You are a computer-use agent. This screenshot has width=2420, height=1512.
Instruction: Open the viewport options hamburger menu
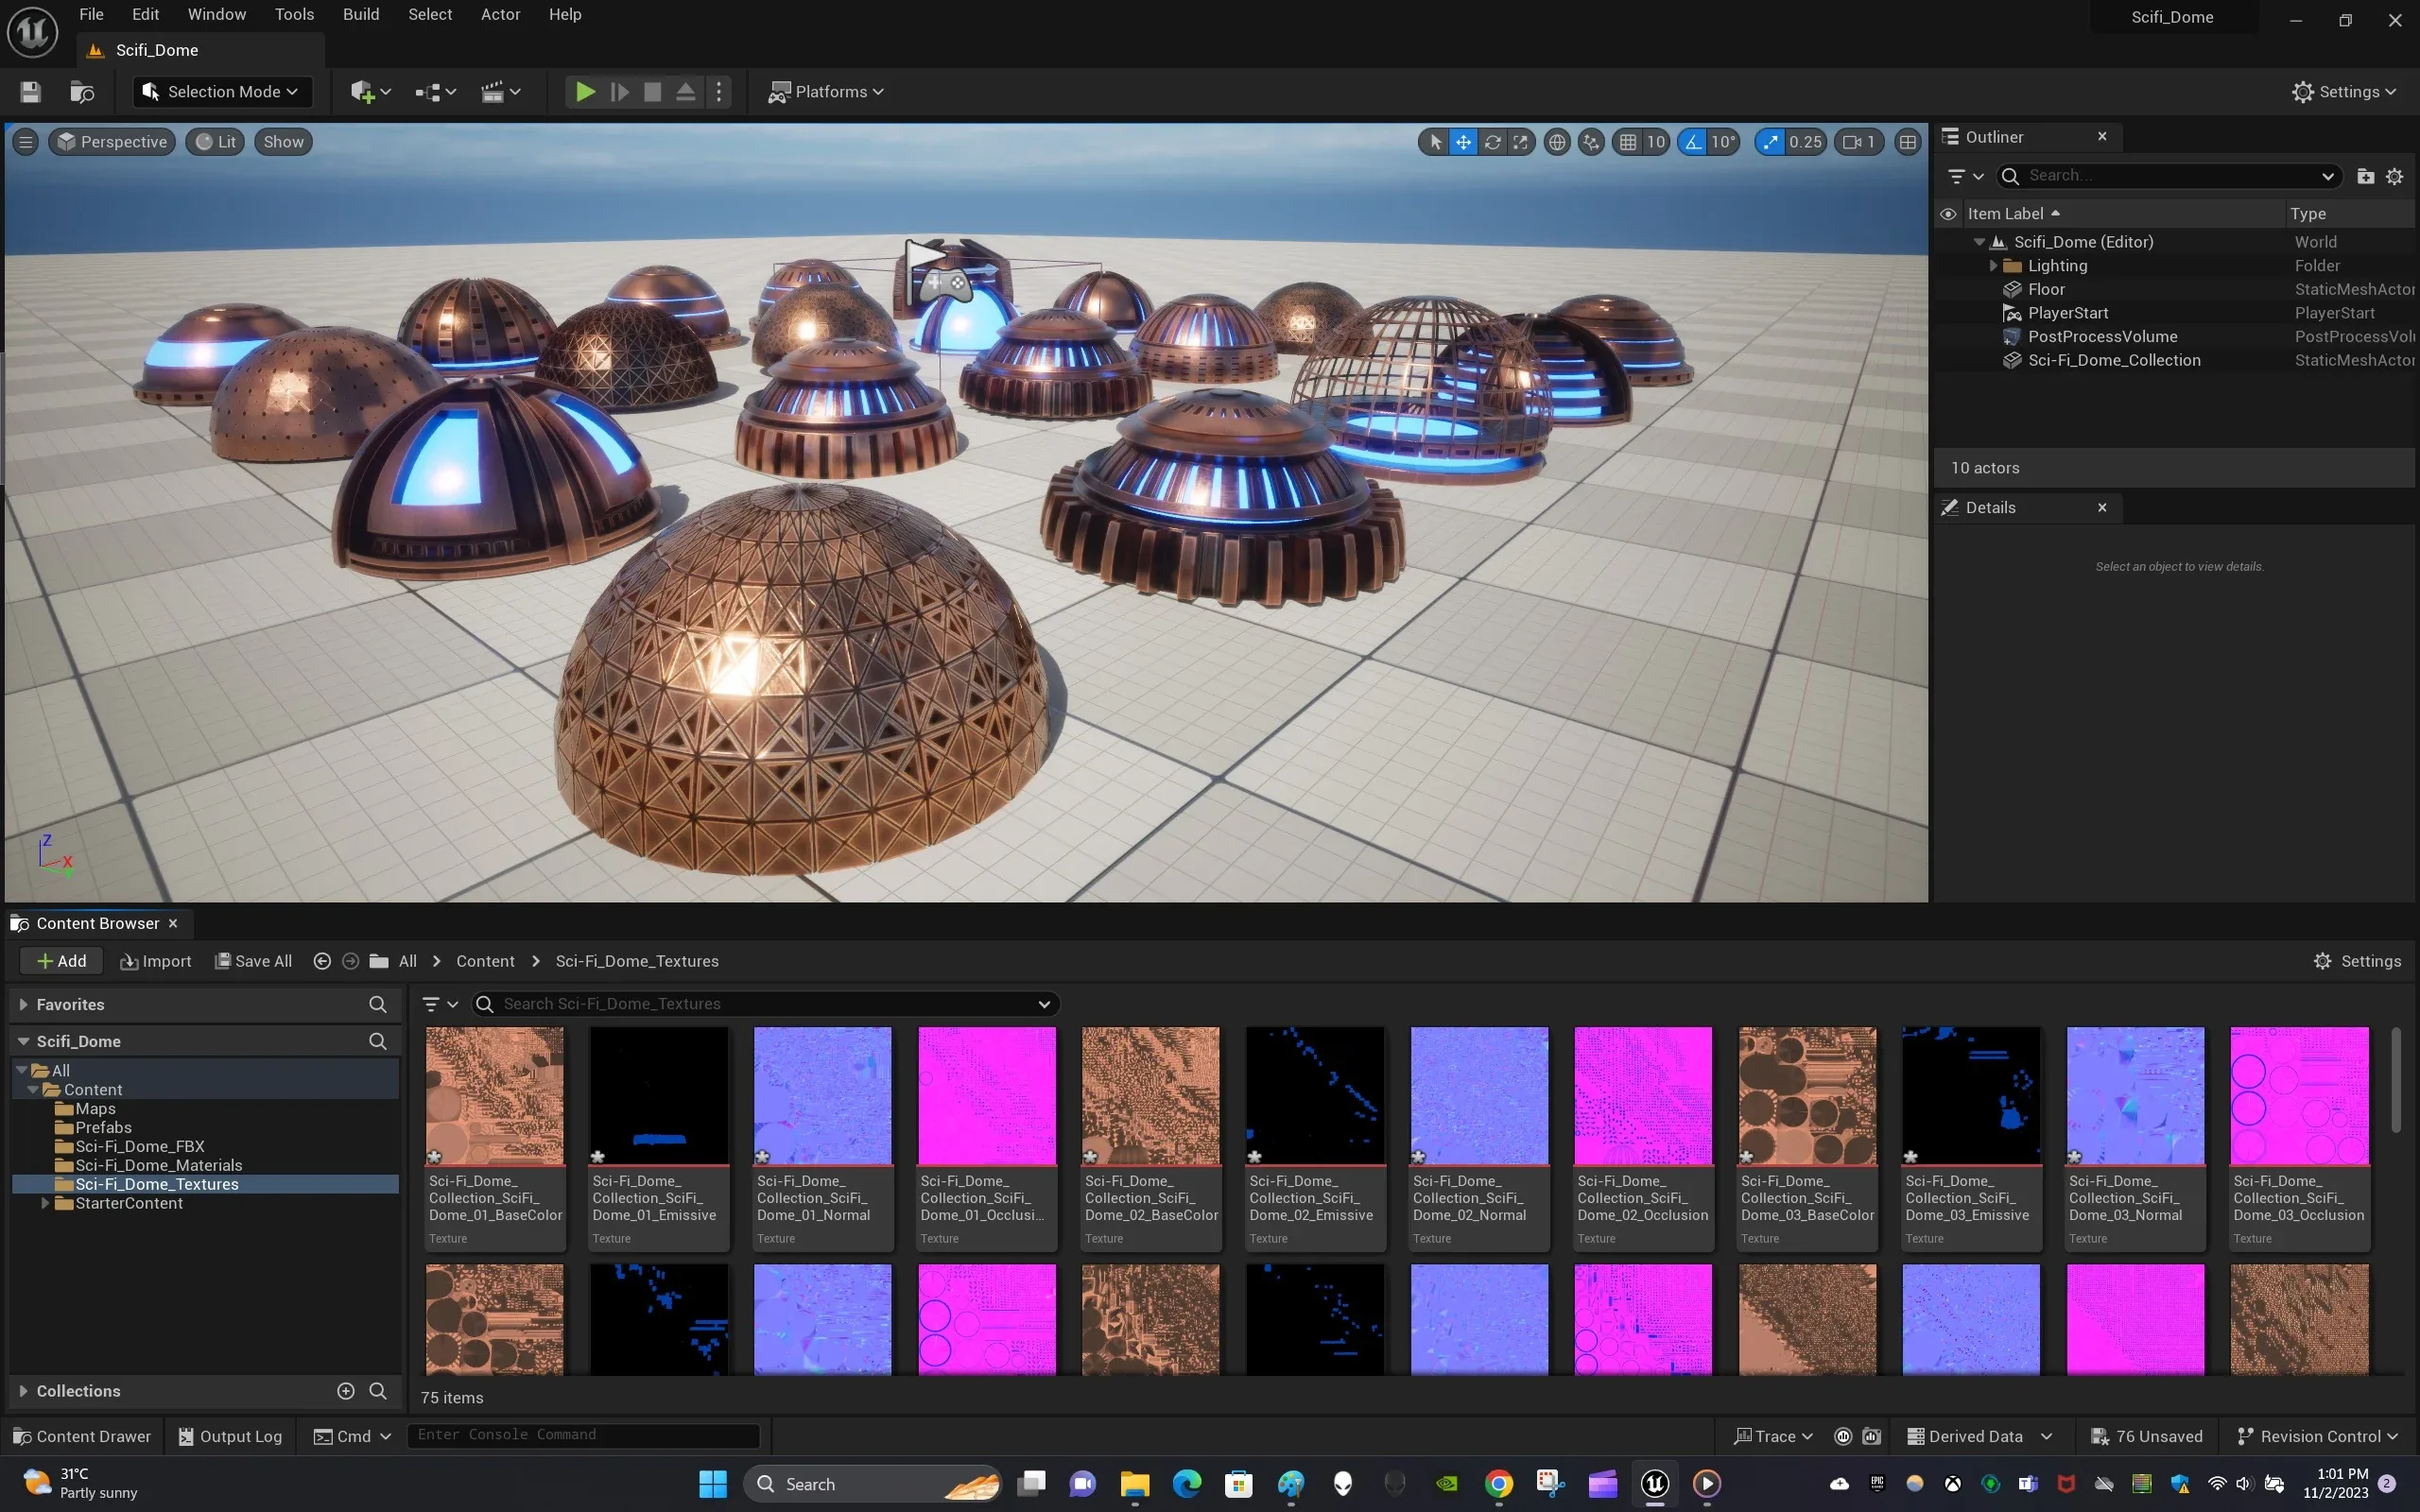26,142
